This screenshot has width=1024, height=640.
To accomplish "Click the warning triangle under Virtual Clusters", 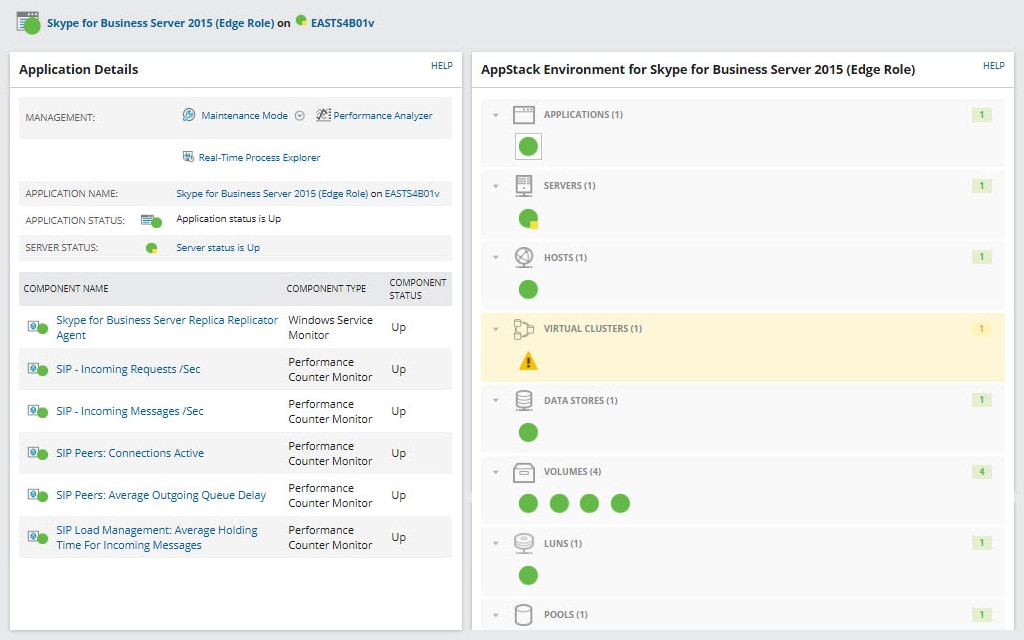I will pyautogui.click(x=528, y=361).
